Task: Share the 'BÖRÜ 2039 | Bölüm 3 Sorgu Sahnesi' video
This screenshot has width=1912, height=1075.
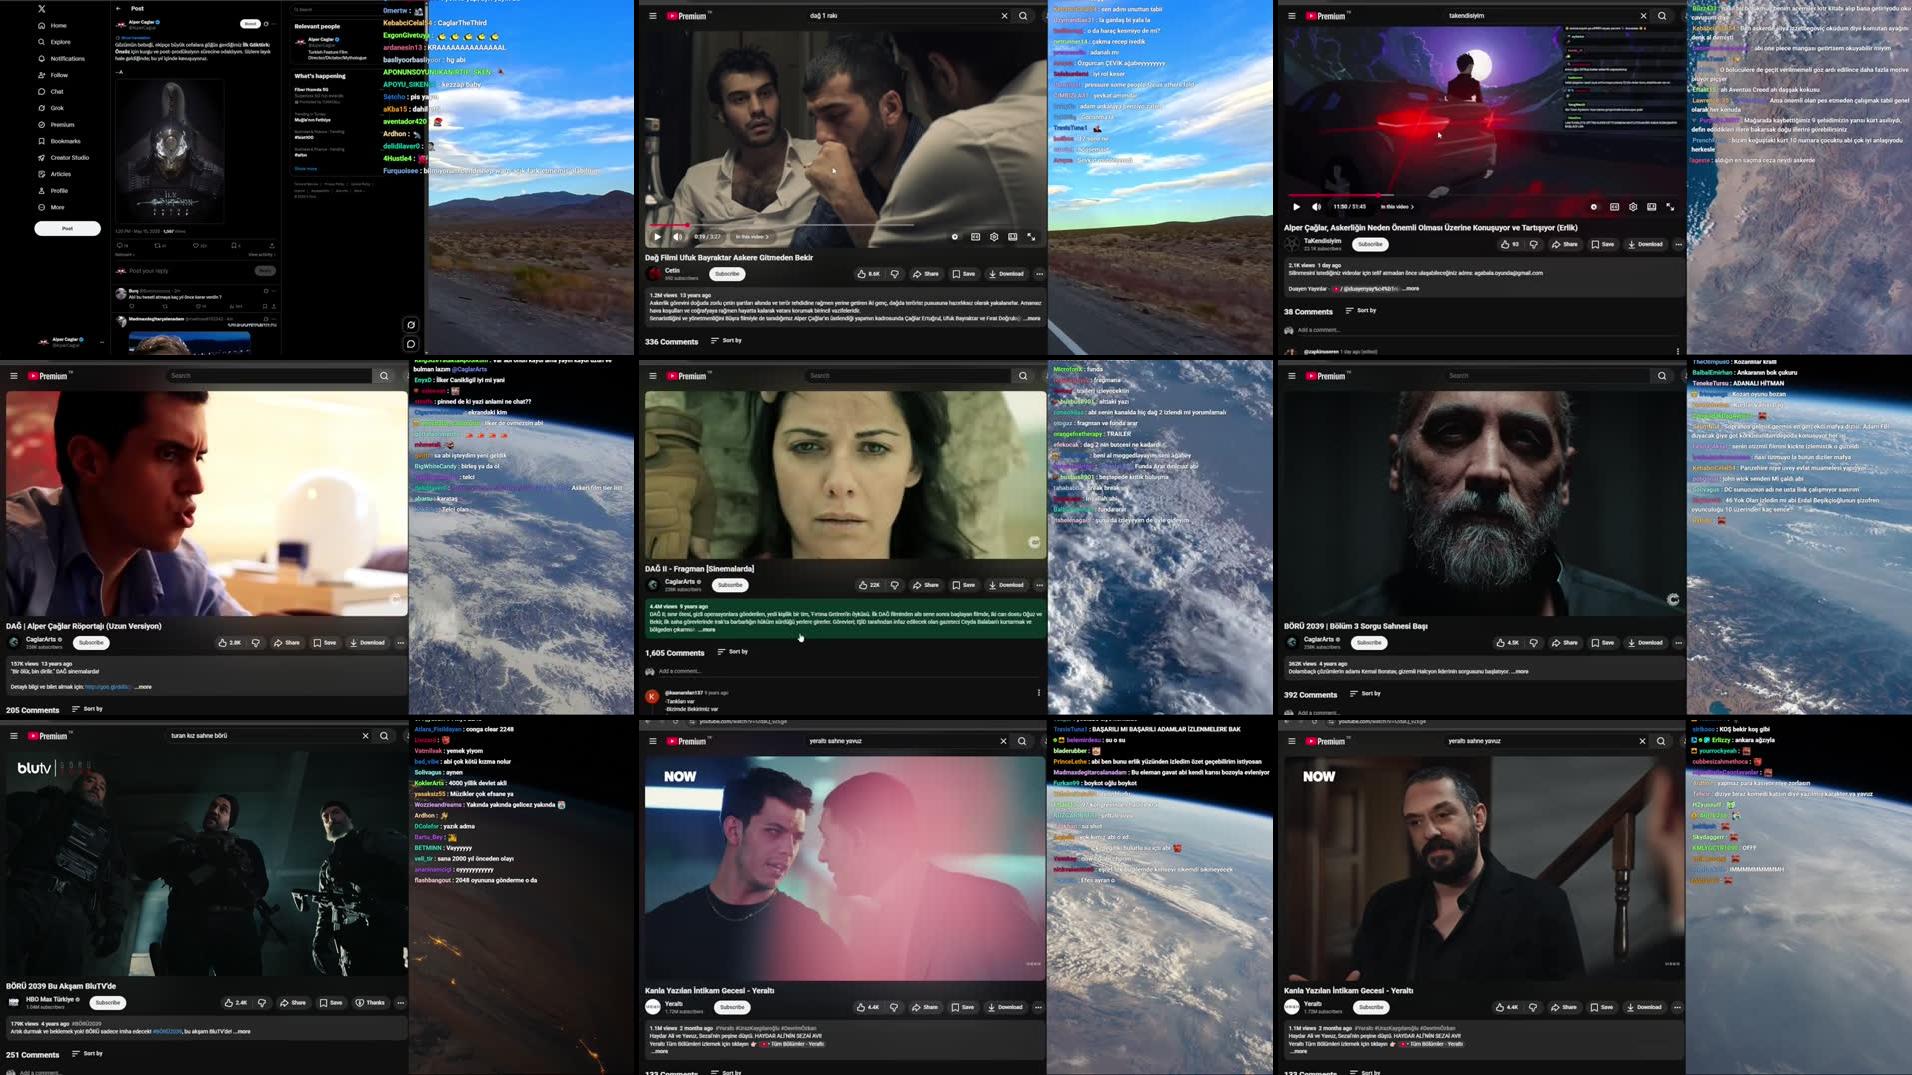Action: [x=1565, y=643]
